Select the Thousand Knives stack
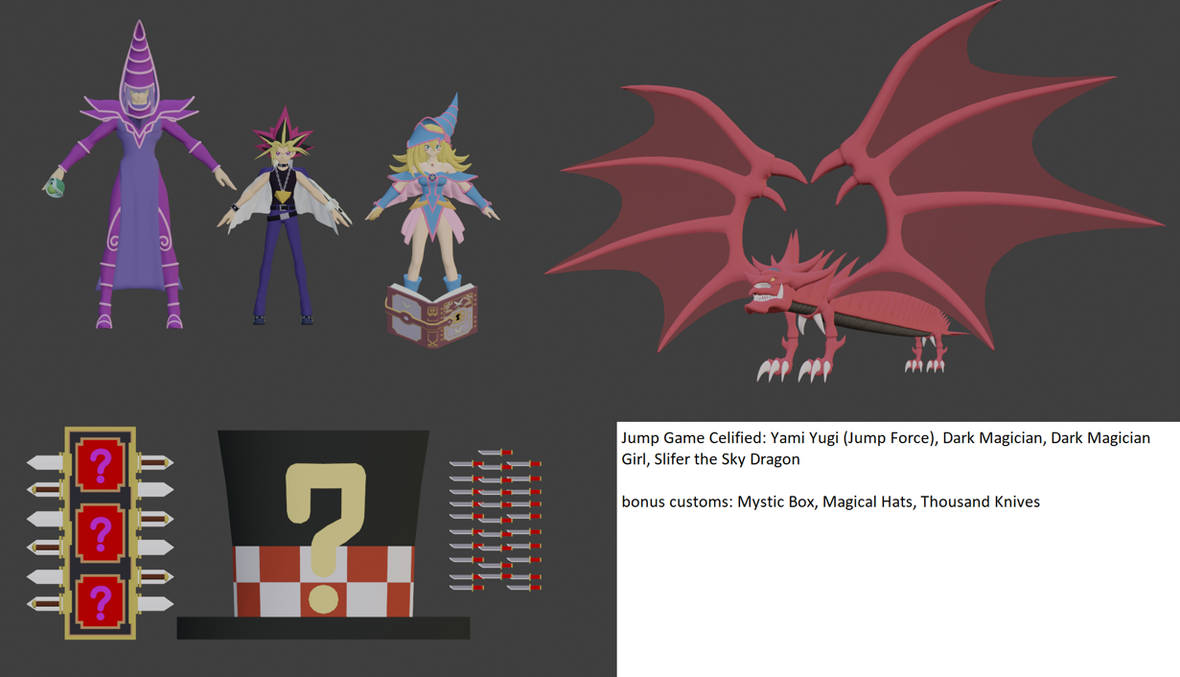1180x677 pixels. click(497, 520)
